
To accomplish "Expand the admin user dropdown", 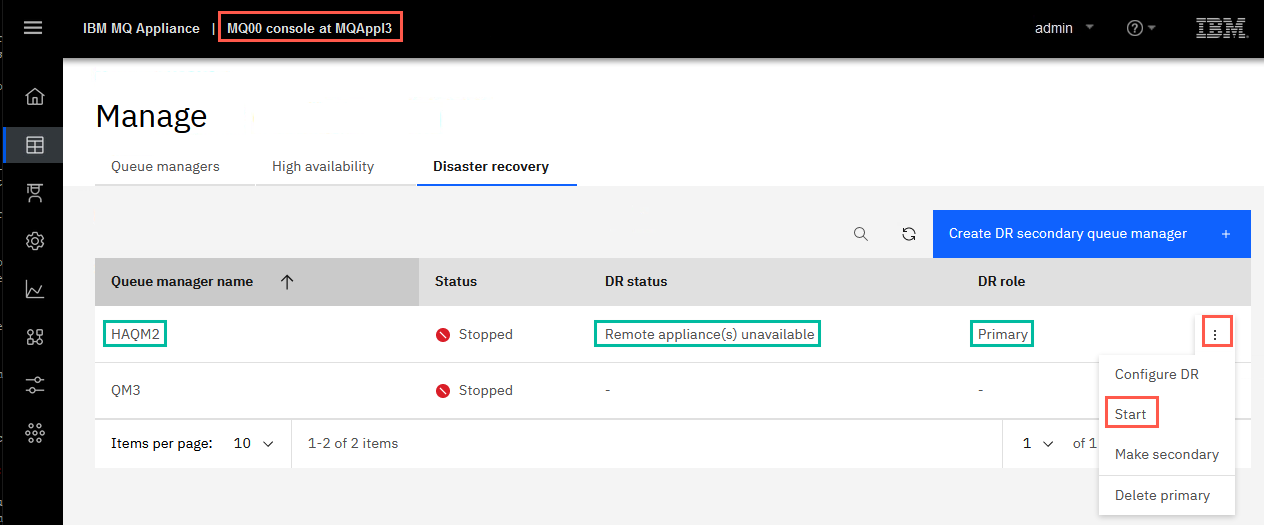I will 1064,28.
